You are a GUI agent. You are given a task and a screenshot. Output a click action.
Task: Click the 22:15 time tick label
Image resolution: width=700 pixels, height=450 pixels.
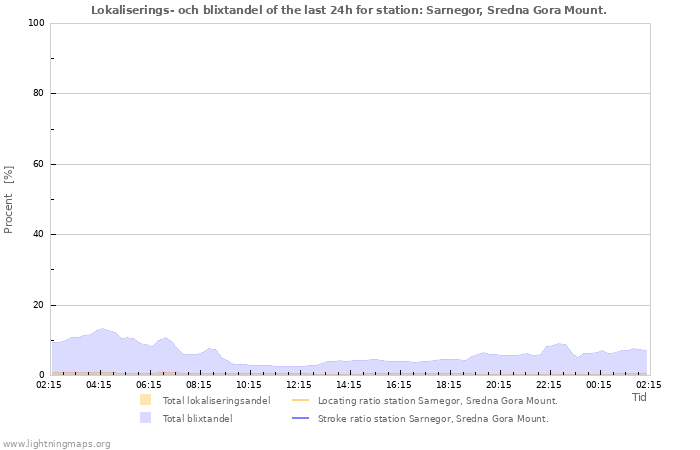pos(549,384)
